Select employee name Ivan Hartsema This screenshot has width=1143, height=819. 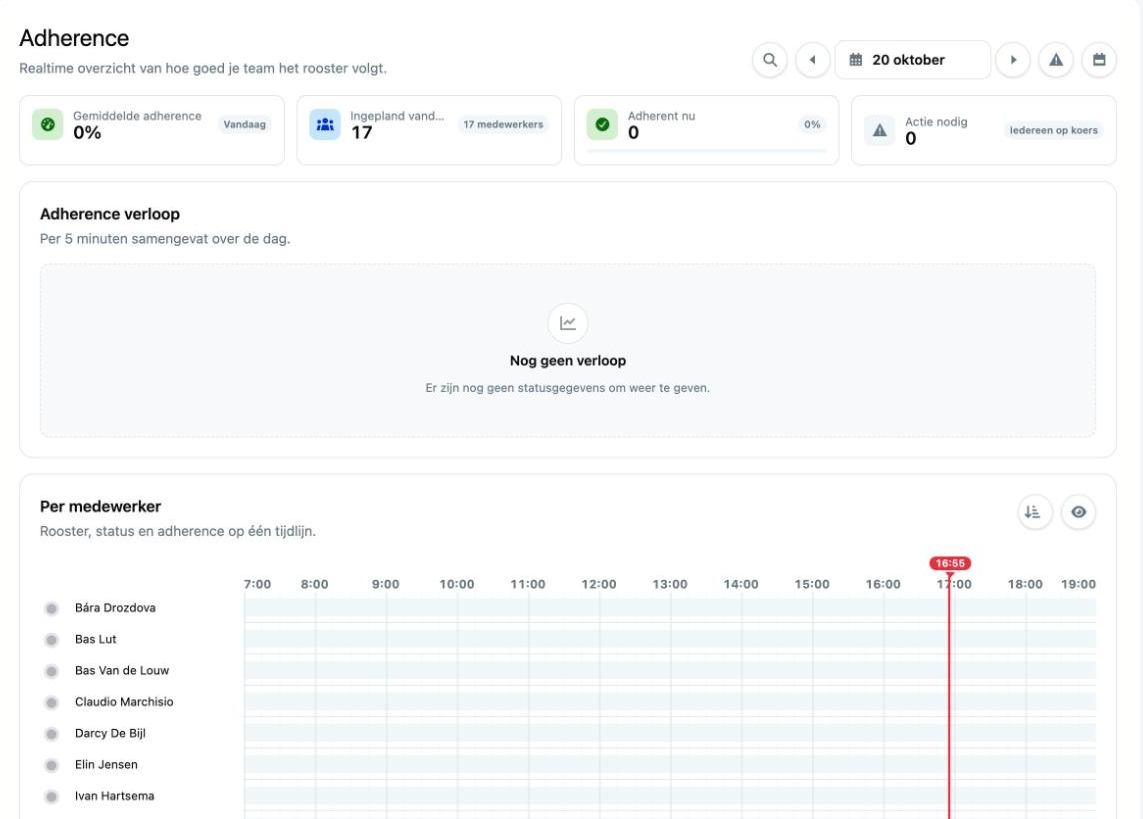(114, 796)
